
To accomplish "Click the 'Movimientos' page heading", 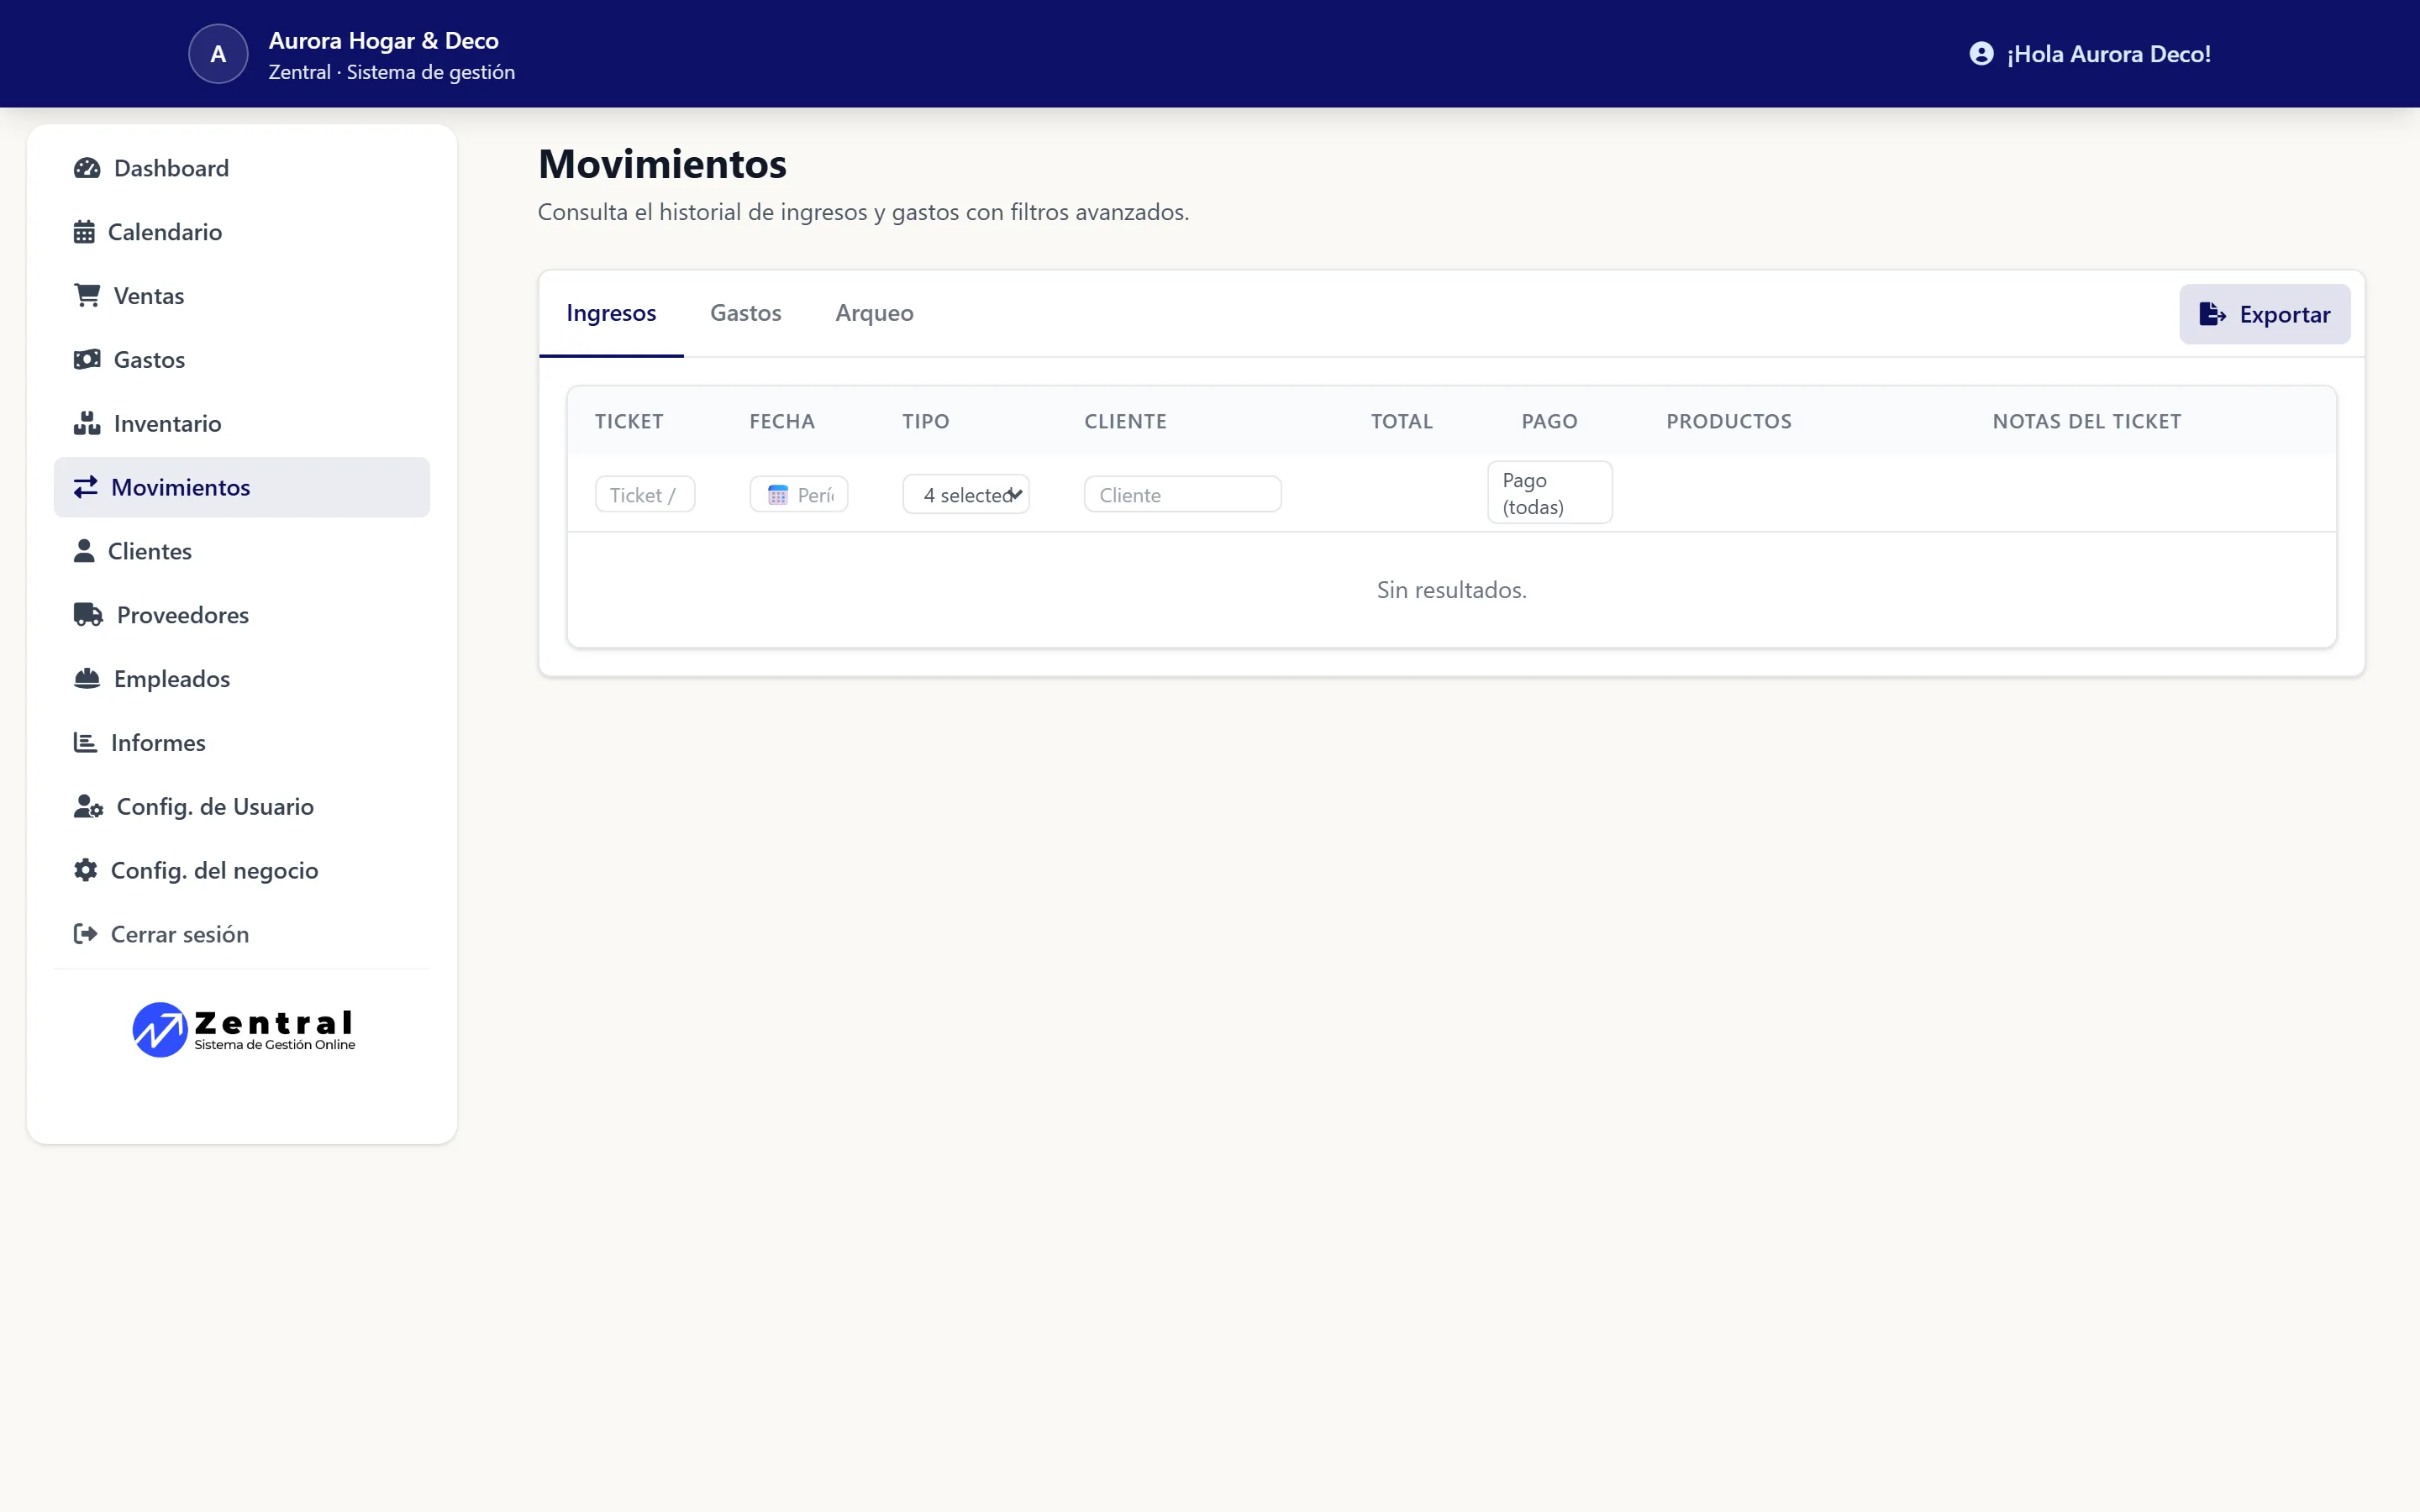I will pyautogui.click(x=662, y=164).
